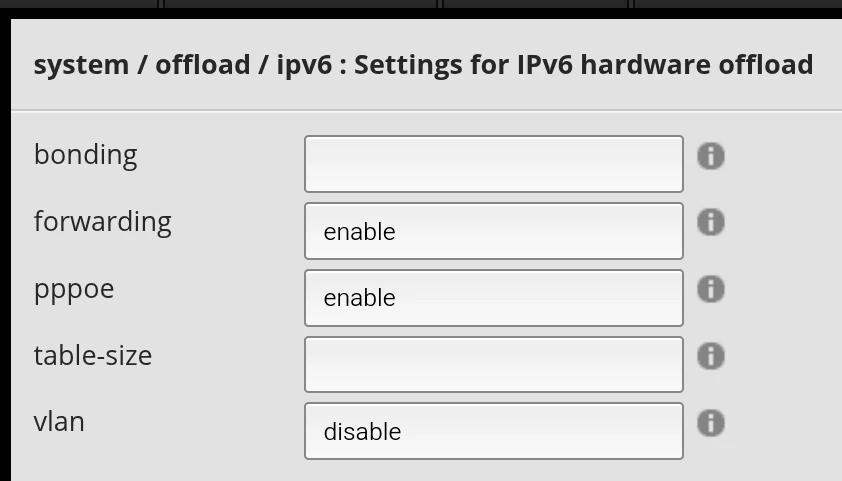Select the pppoe label

pos(74,290)
